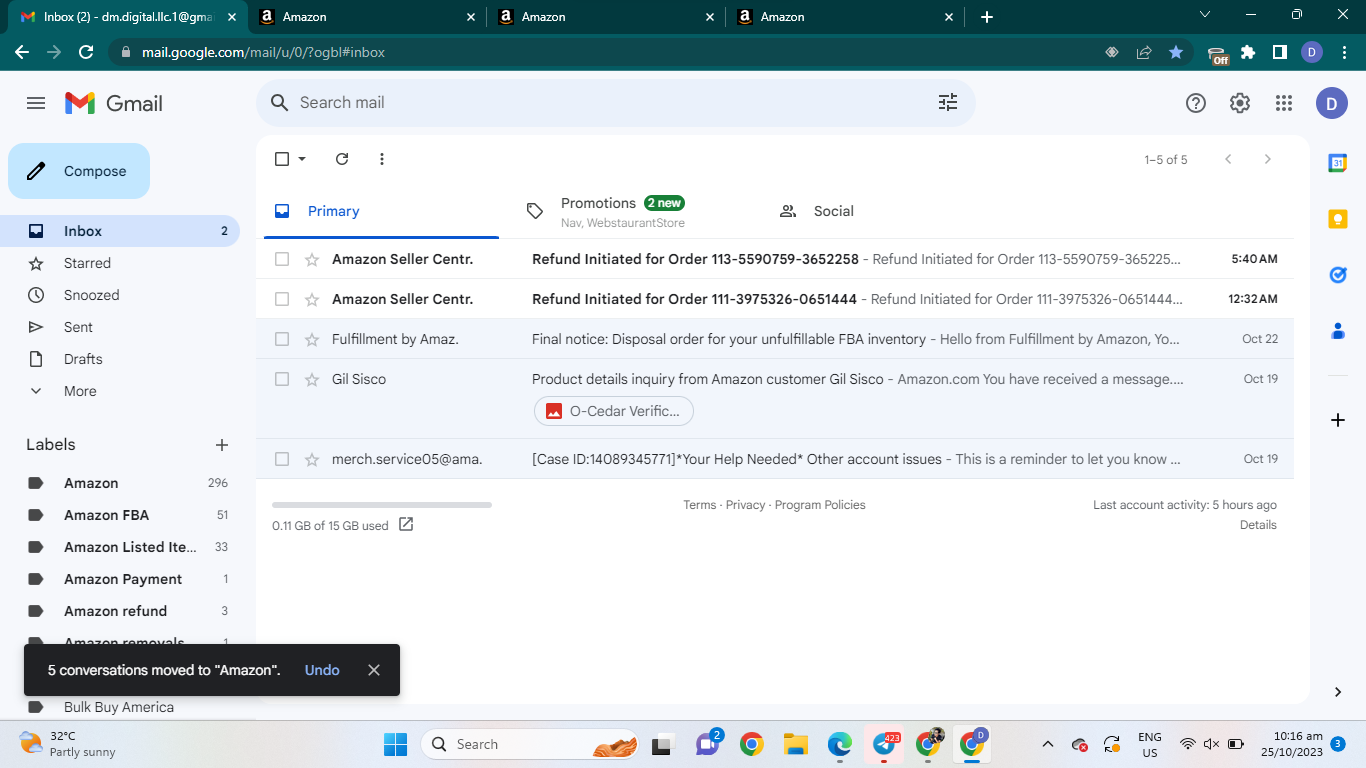Star the Fulfillment by Amazon email

tap(312, 339)
